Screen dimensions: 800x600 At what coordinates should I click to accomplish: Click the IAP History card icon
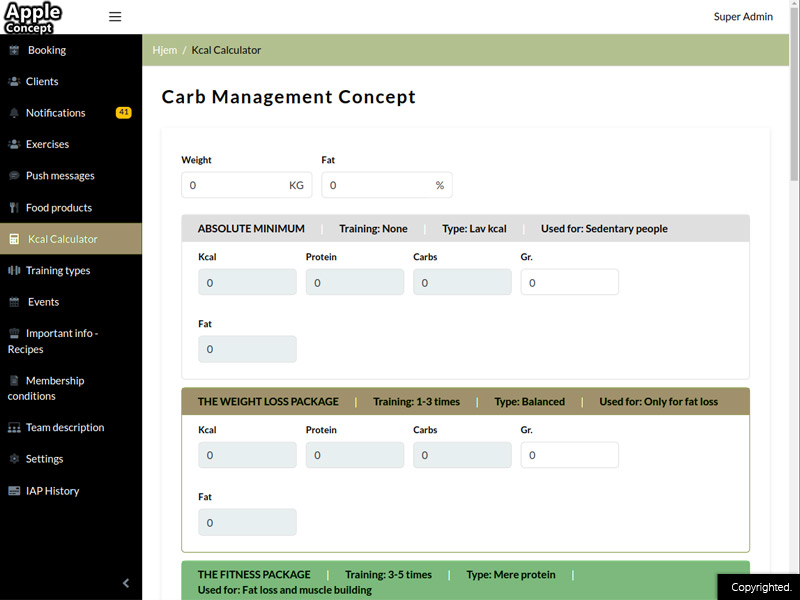coord(14,491)
